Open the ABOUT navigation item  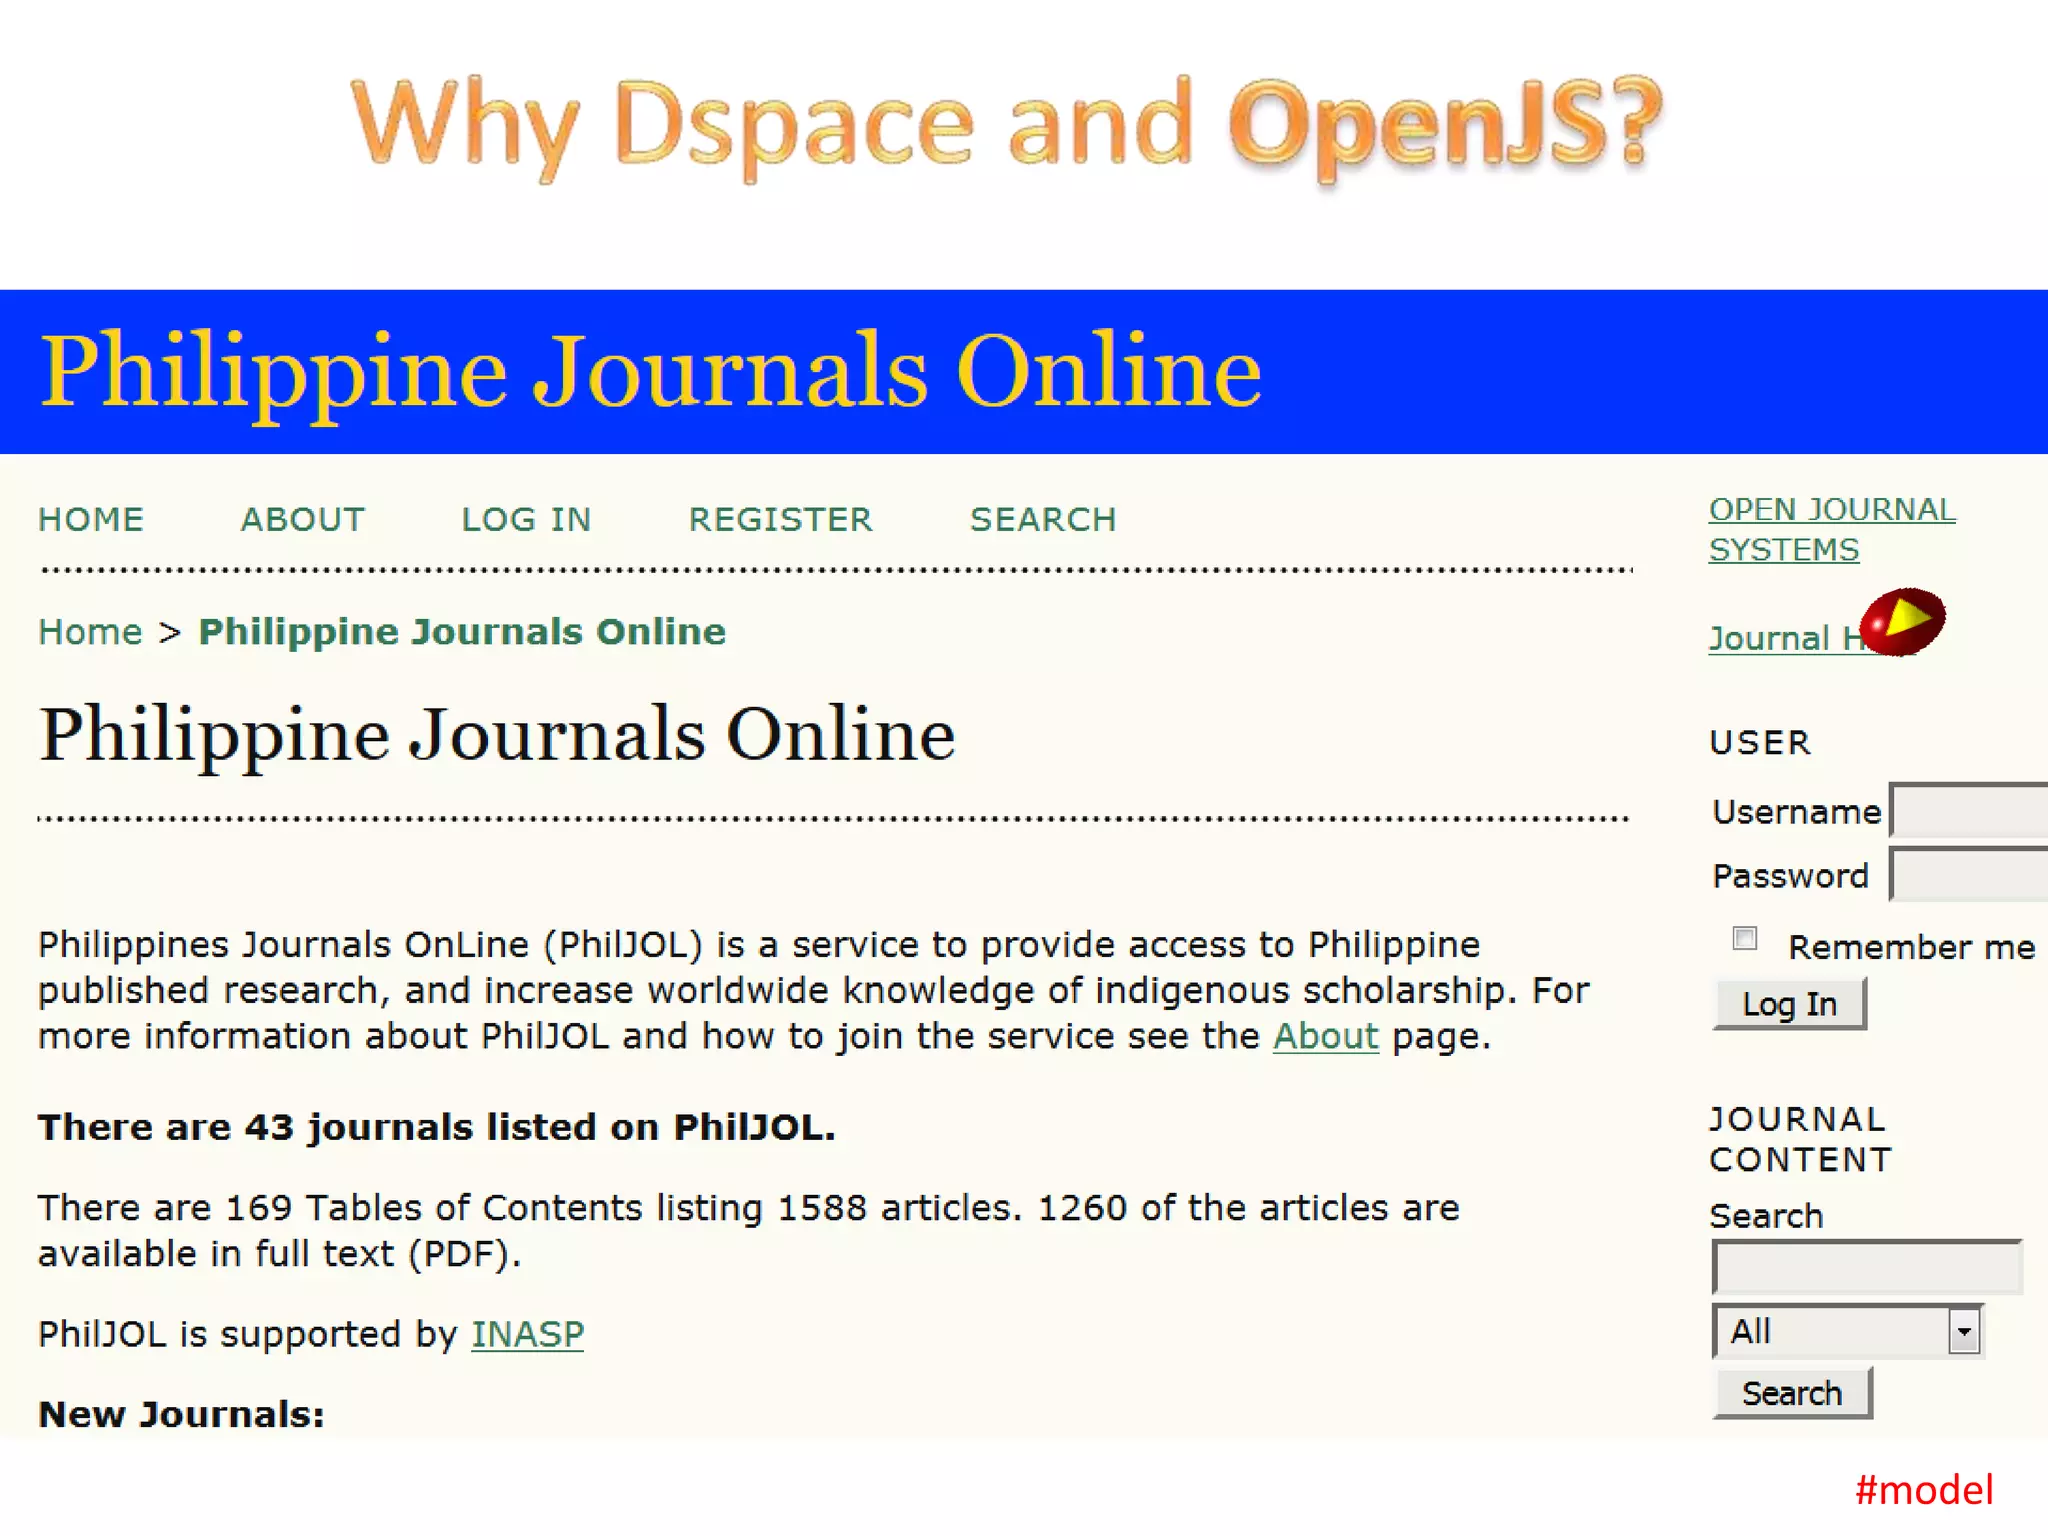pos(303,519)
